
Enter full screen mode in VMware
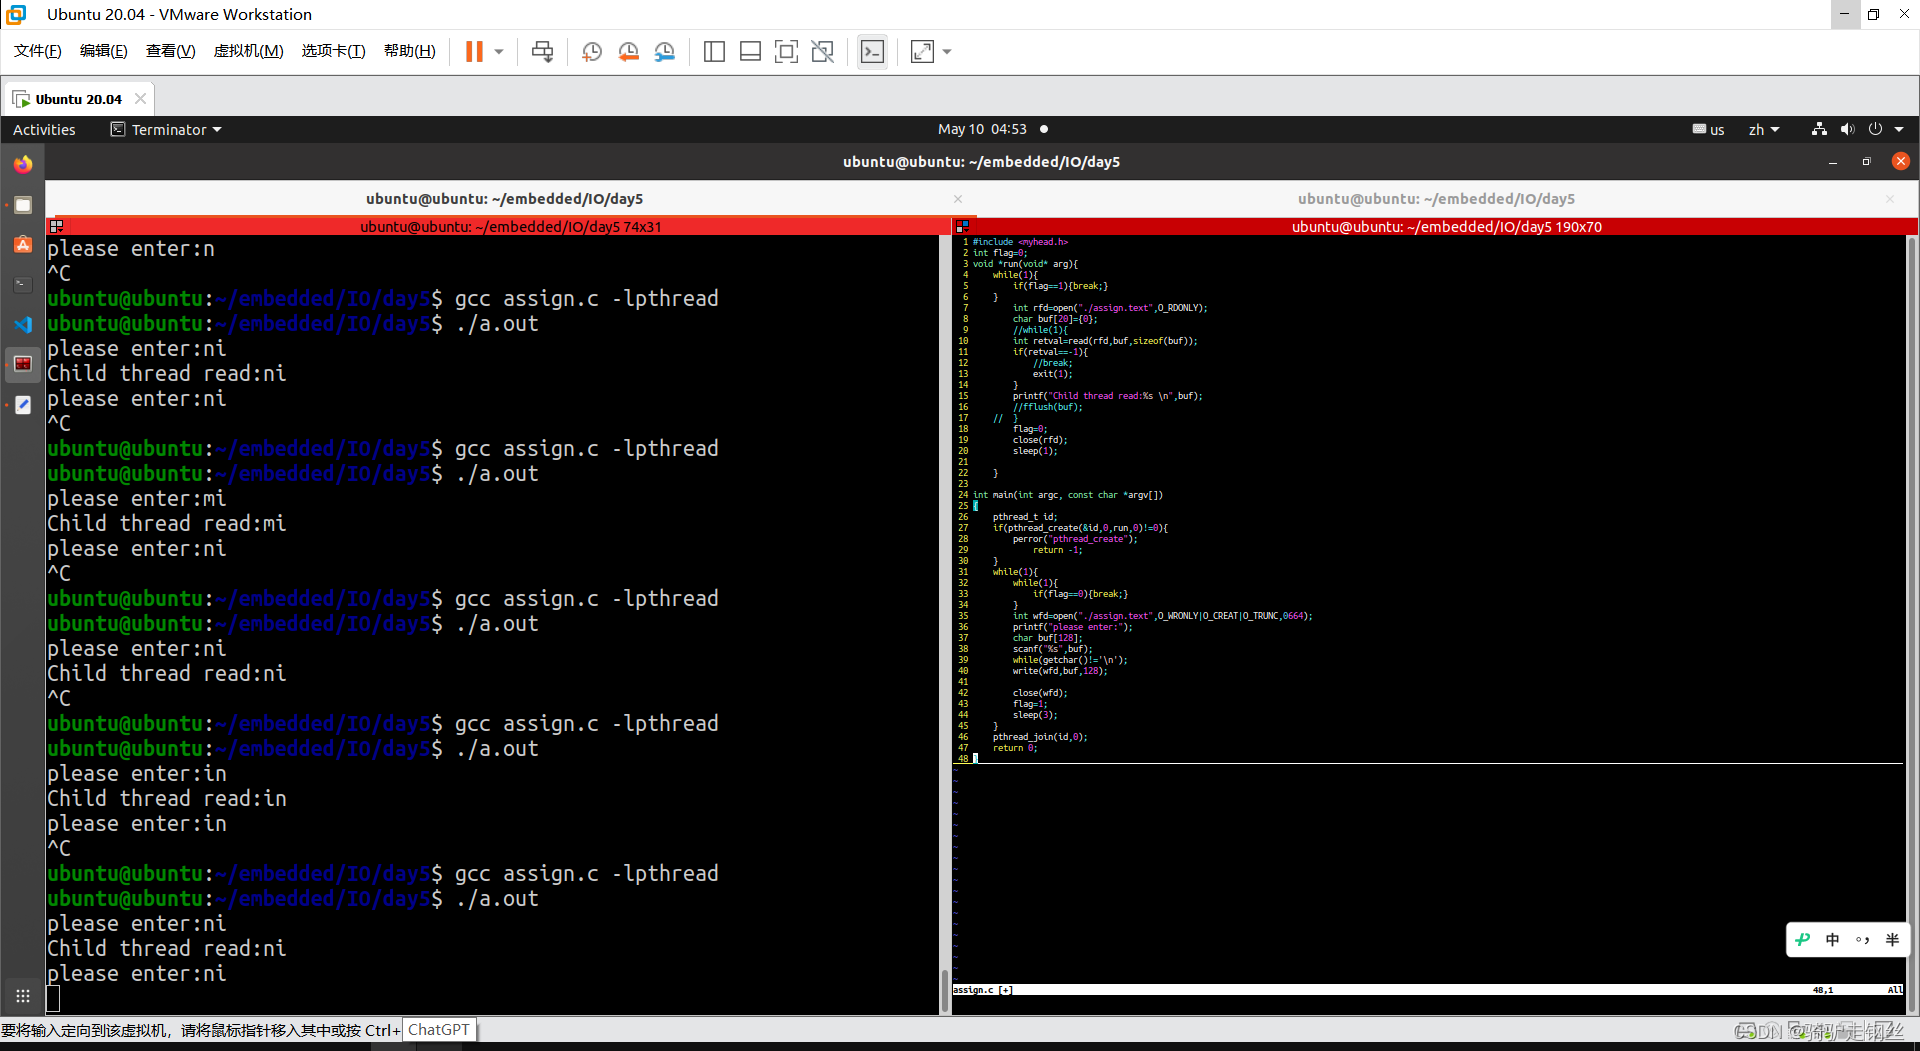click(x=786, y=51)
